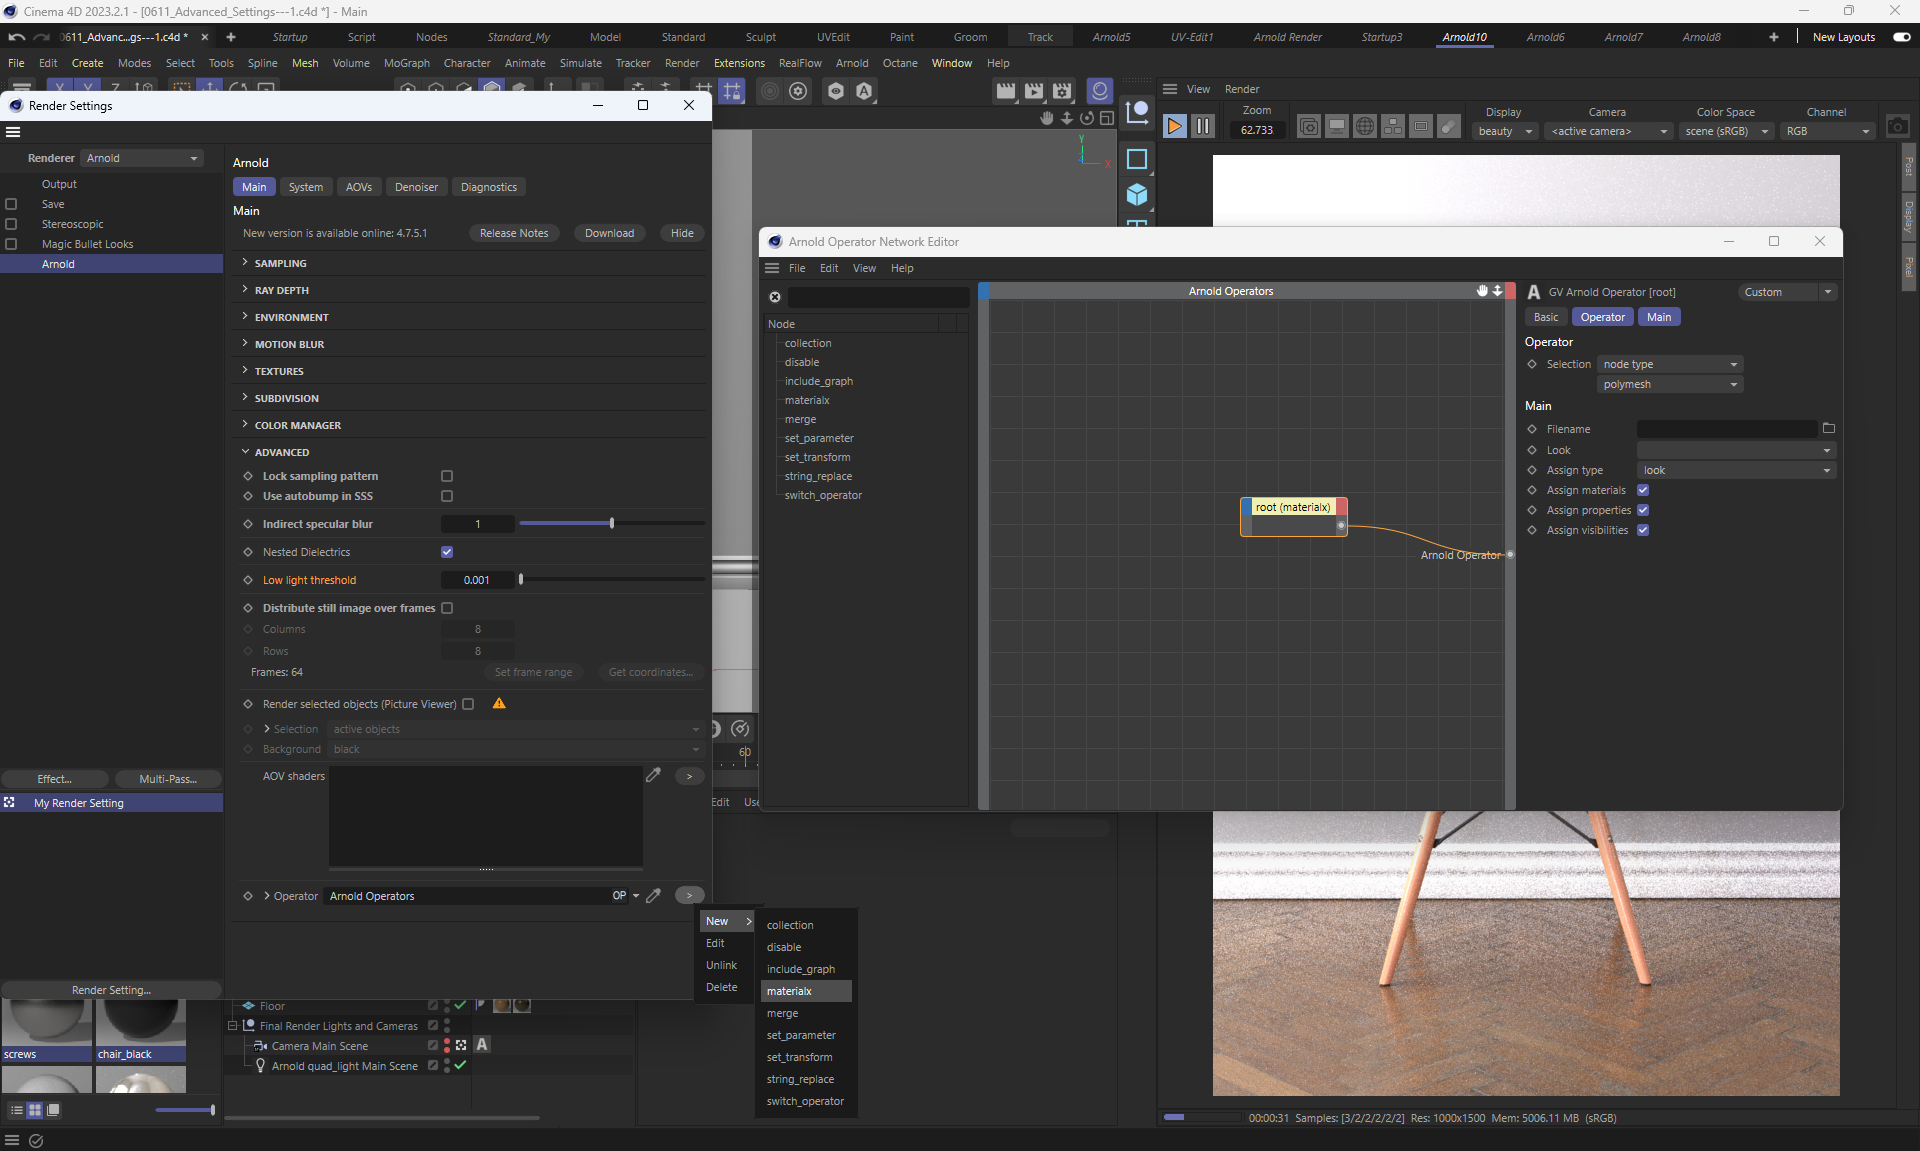This screenshot has width=1920, height=1151.
Task: Adjust the Indirect specular blur slider
Action: pos(612,524)
